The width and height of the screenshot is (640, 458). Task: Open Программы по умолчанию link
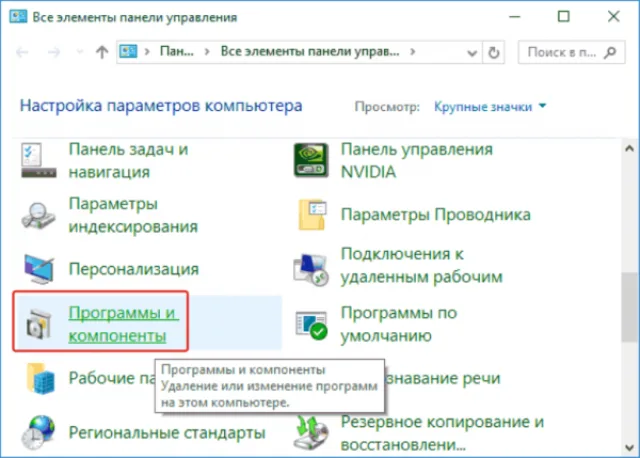(x=399, y=324)
